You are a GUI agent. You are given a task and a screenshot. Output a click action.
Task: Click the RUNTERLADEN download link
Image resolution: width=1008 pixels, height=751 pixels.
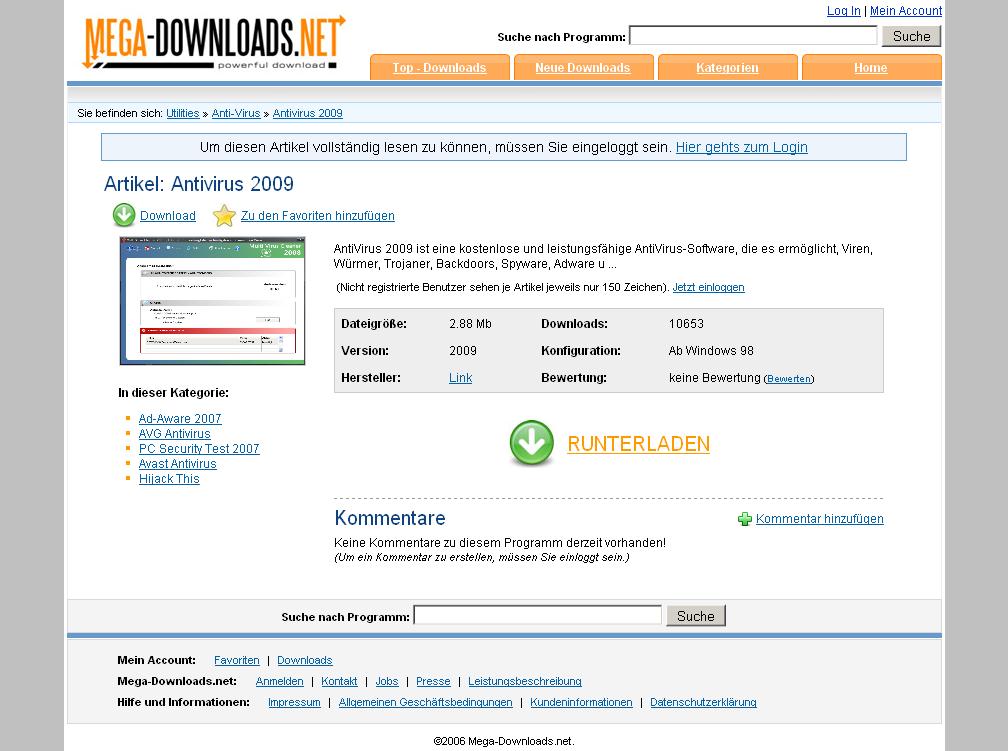click(638, 444)
